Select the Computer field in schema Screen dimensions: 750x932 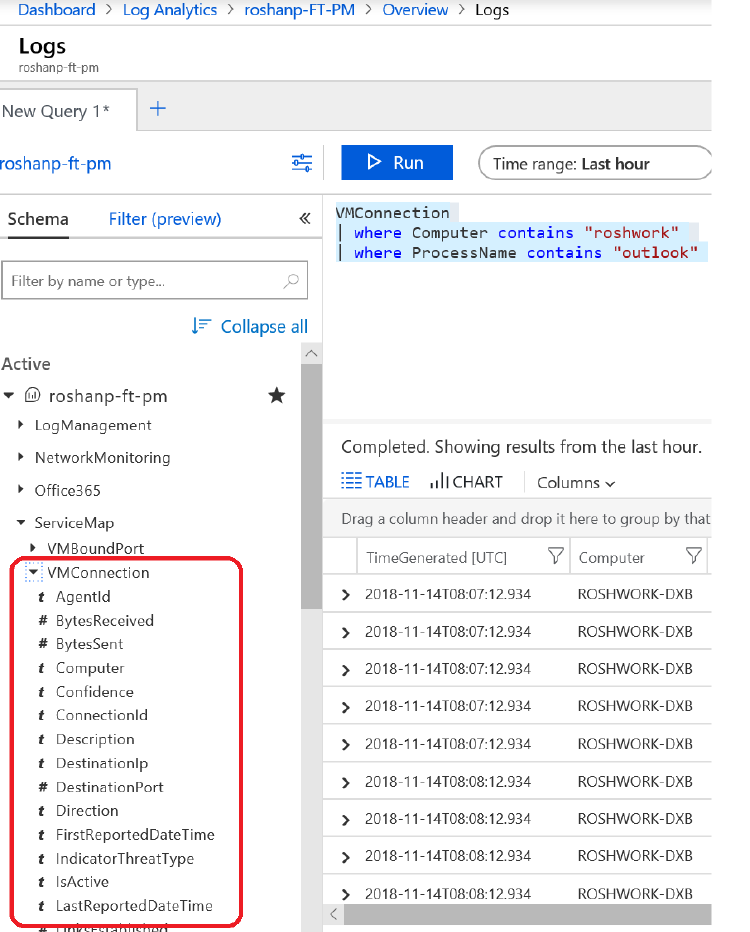click(x=90, y=668)
